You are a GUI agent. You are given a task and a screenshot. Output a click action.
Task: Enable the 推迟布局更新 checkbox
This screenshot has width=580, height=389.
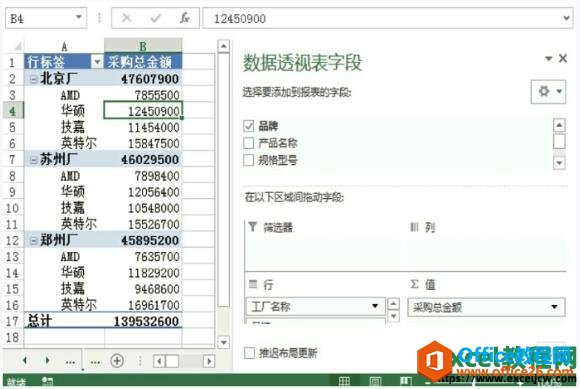[x=249, y=353]
